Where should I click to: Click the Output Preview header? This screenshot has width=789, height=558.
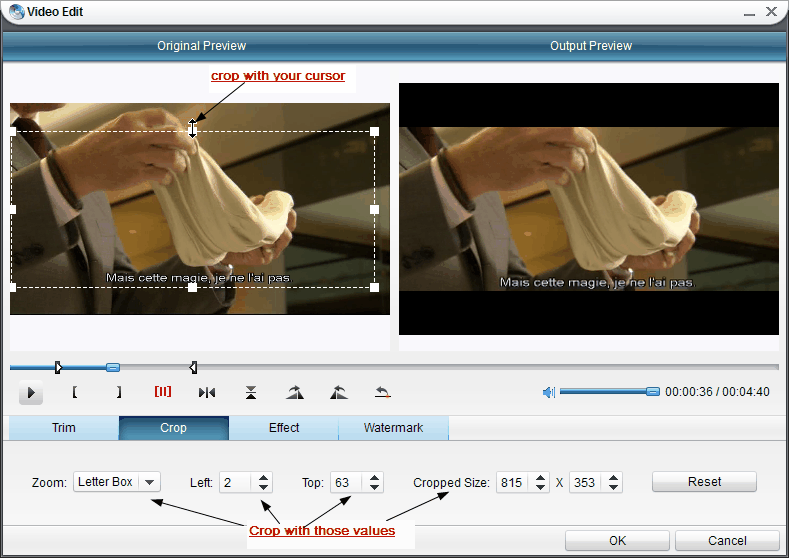(x=591, y=46)
